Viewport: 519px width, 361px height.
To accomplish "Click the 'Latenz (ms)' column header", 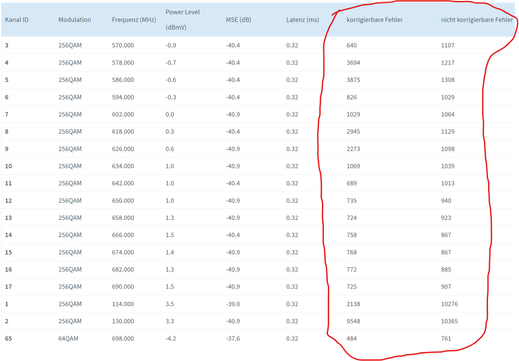I will tap(302, 20).
